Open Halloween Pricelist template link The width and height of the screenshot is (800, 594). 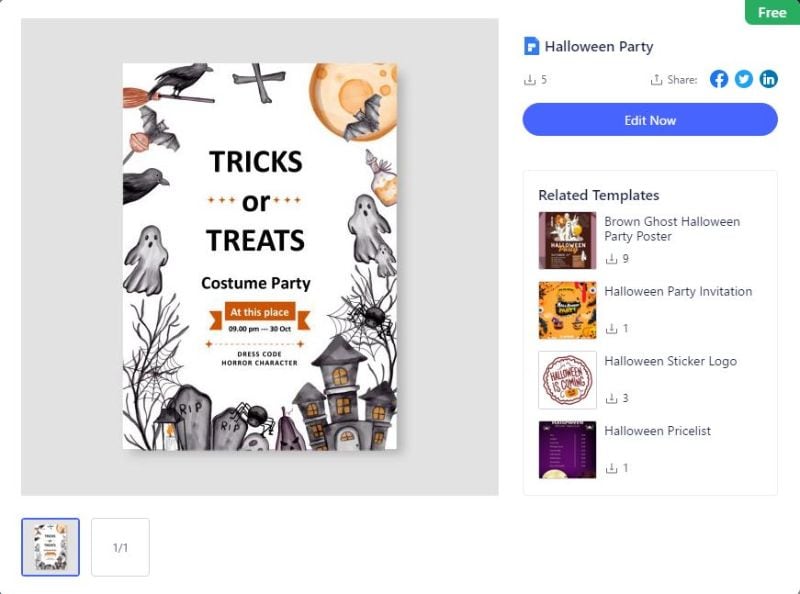657,431
